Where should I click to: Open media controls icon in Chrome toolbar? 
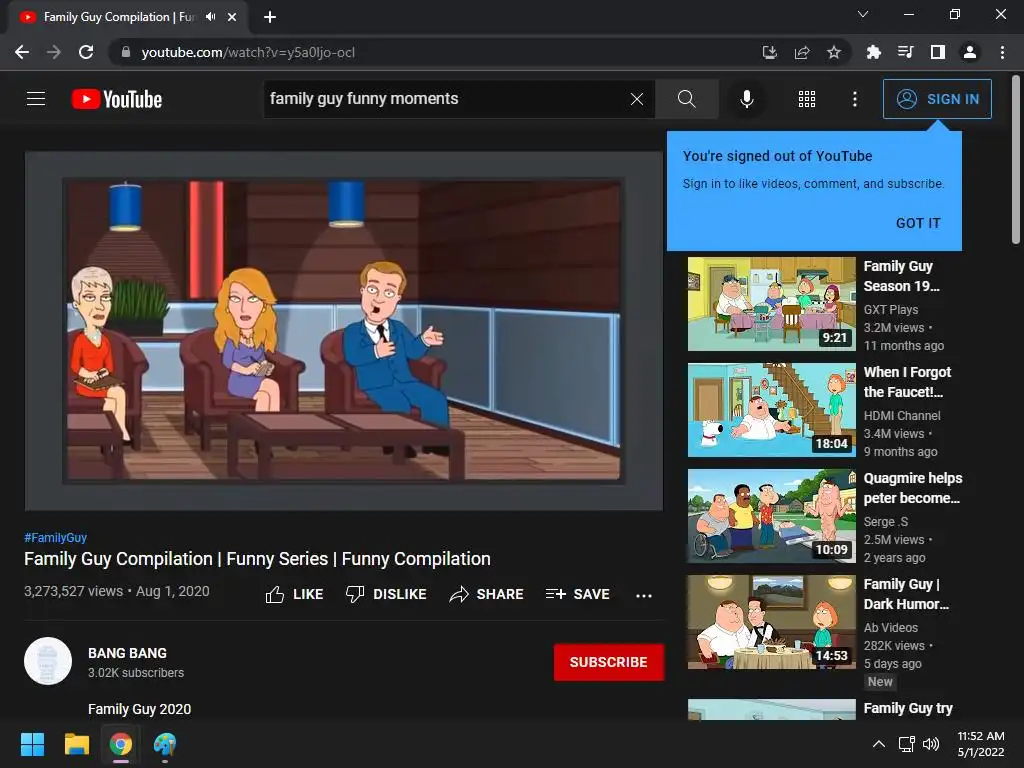click(906, 52)
